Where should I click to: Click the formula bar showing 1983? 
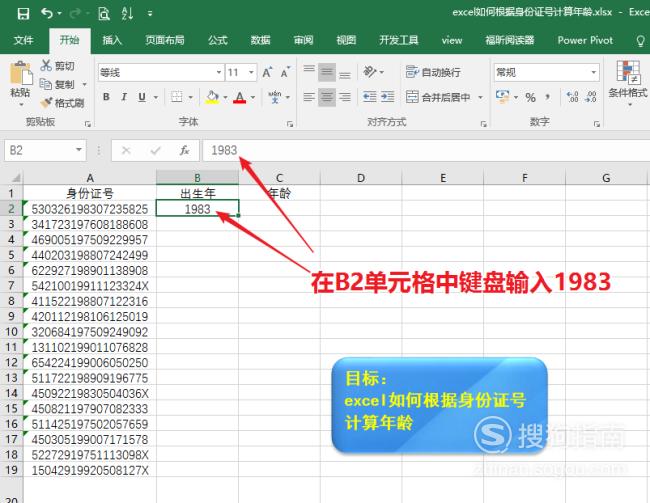point(426,150)
